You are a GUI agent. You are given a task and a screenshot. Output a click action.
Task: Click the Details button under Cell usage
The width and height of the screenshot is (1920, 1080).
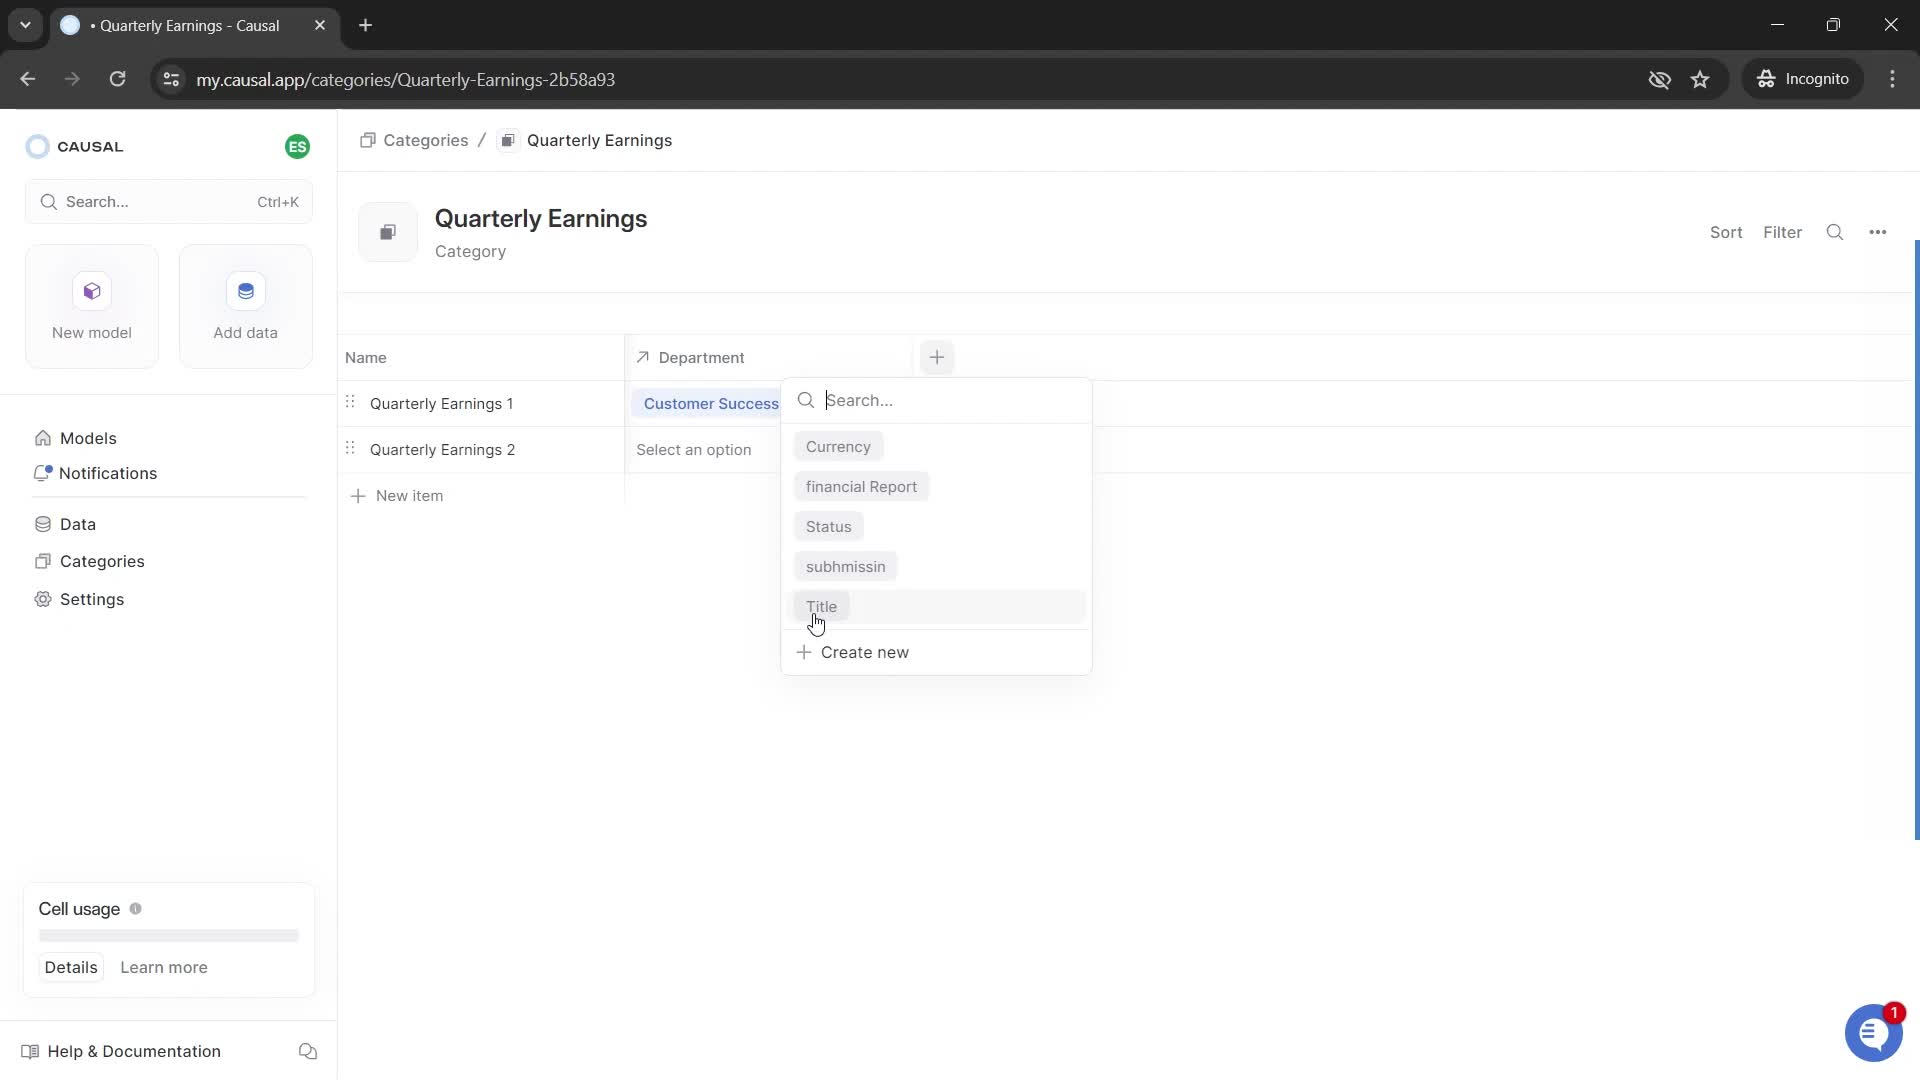coord(71,967)
